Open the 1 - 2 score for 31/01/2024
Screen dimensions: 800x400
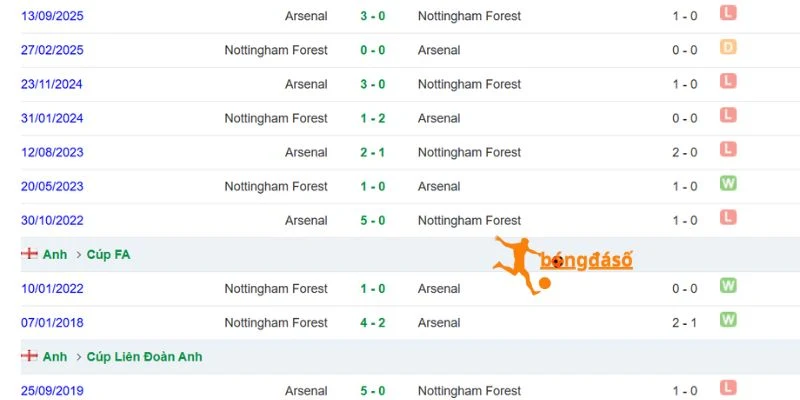(x=373, y=118)
